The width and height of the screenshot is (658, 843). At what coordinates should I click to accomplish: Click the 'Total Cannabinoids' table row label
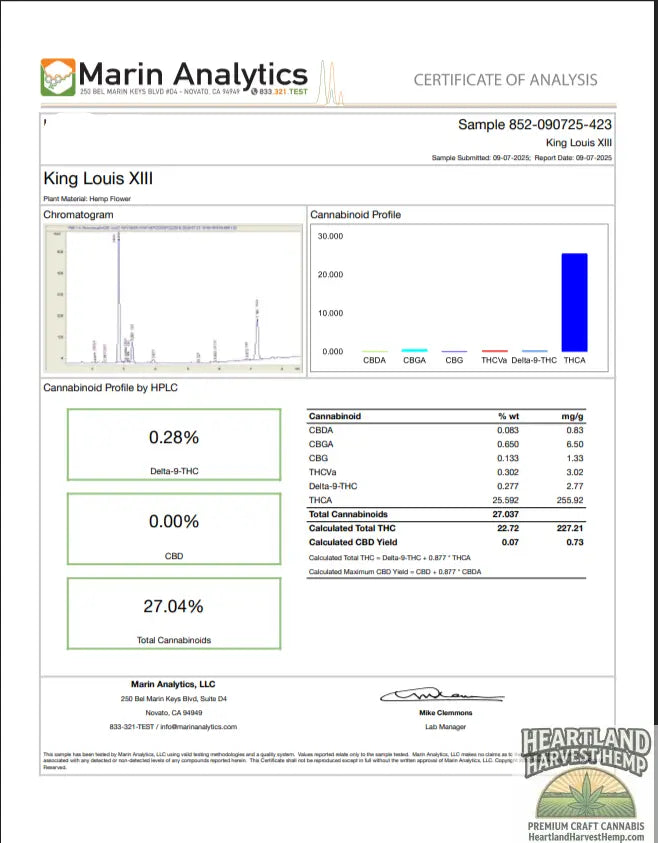point(348,514)
